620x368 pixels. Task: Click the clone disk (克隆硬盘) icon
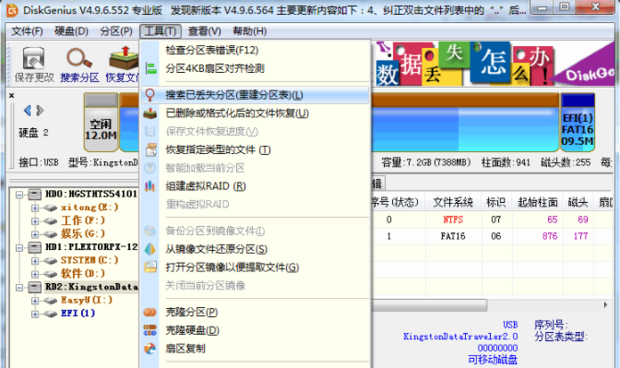(150, 330)
